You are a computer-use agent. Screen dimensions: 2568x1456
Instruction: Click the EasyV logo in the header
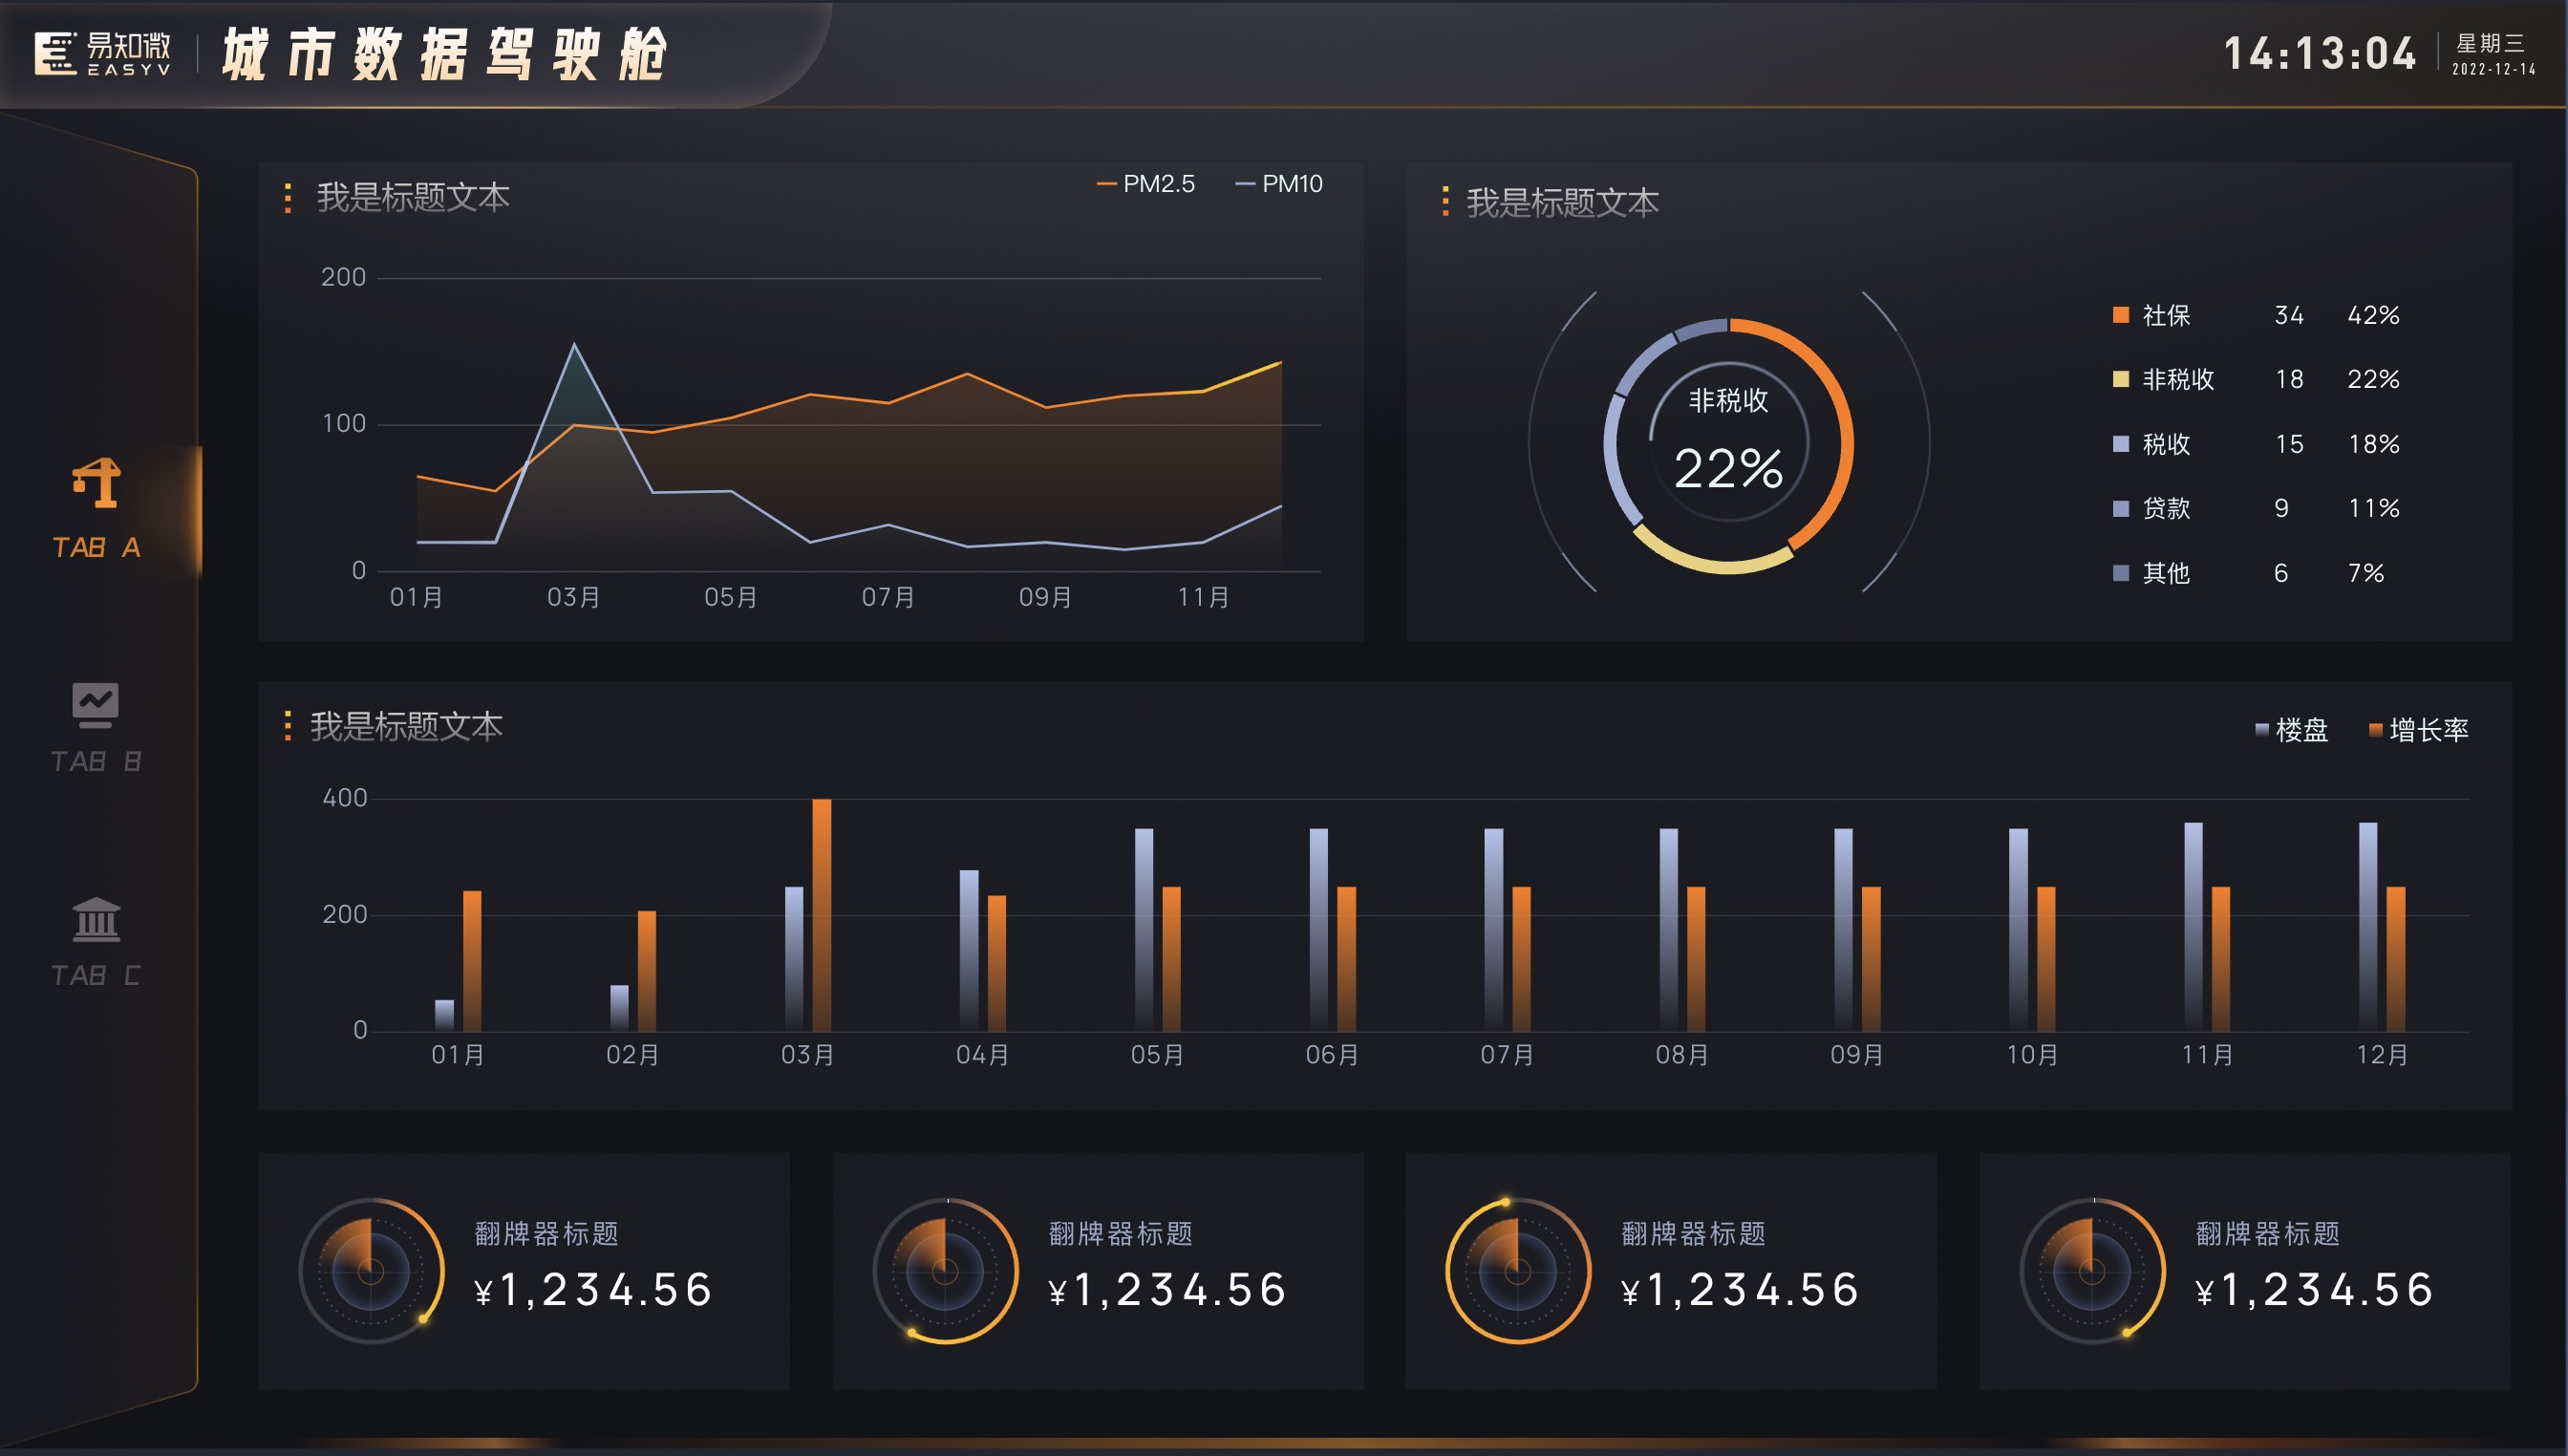click(x=102, y=54)
